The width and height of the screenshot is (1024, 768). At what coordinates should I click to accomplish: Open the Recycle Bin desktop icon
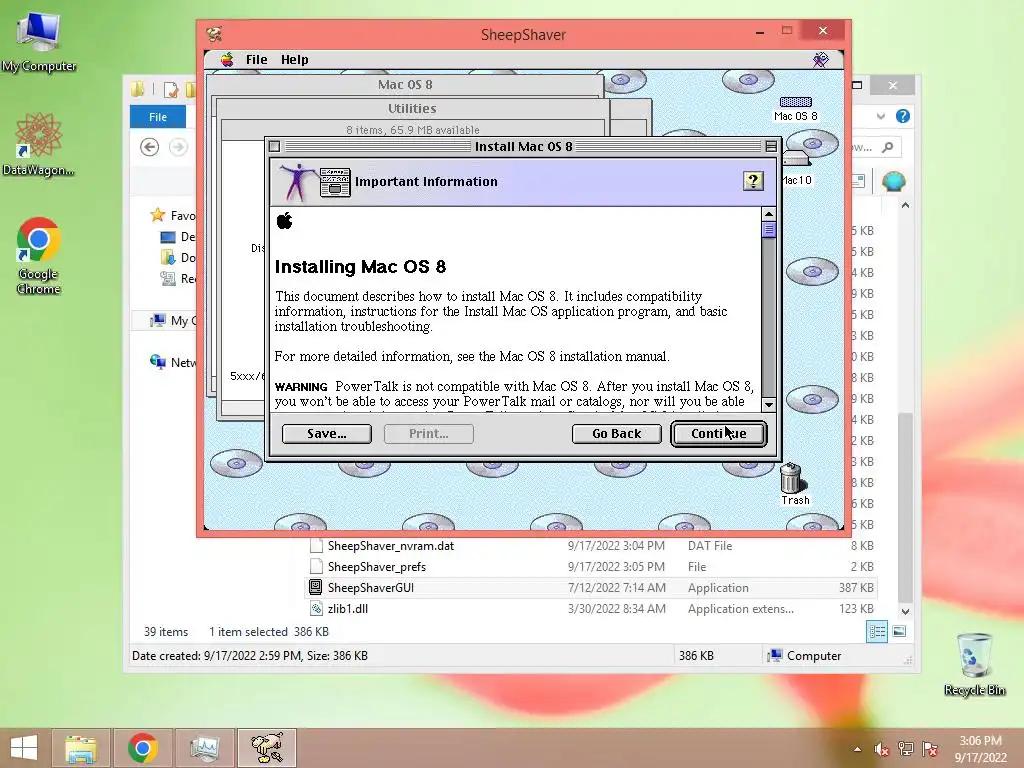point(974,664)
